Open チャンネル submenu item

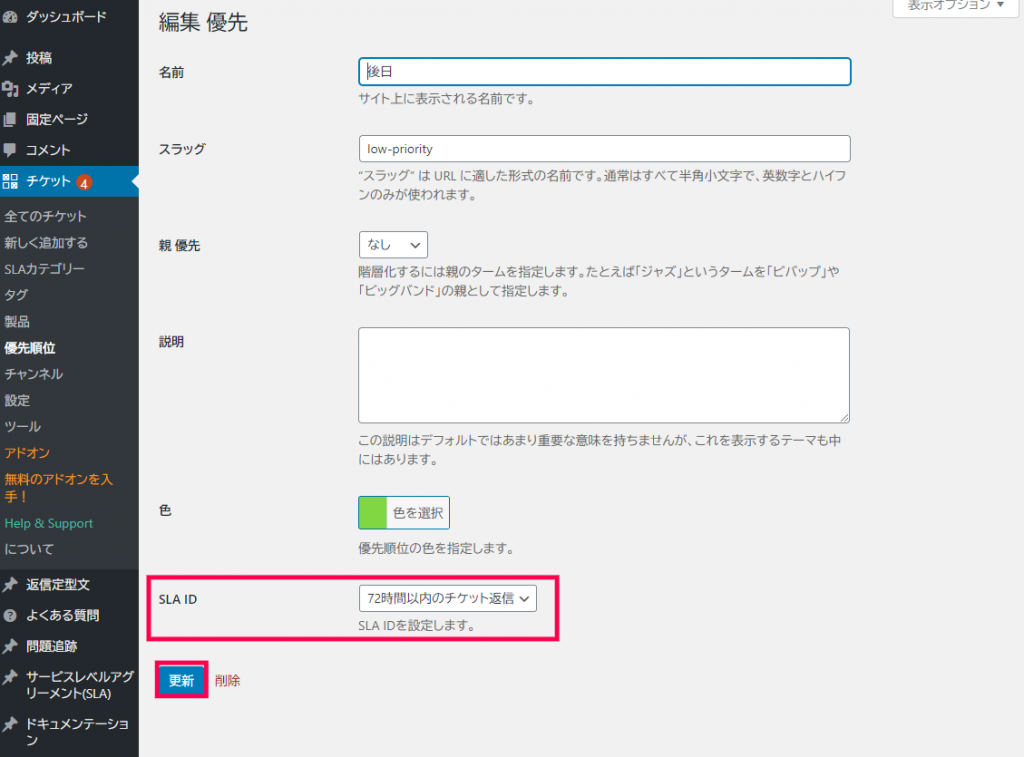tap(34, 374)
